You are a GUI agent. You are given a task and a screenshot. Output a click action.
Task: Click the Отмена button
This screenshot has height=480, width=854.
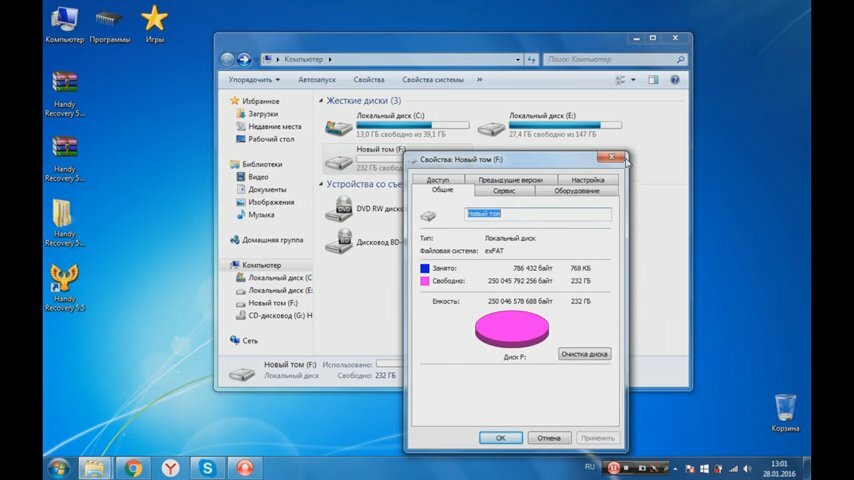[549, 438]
